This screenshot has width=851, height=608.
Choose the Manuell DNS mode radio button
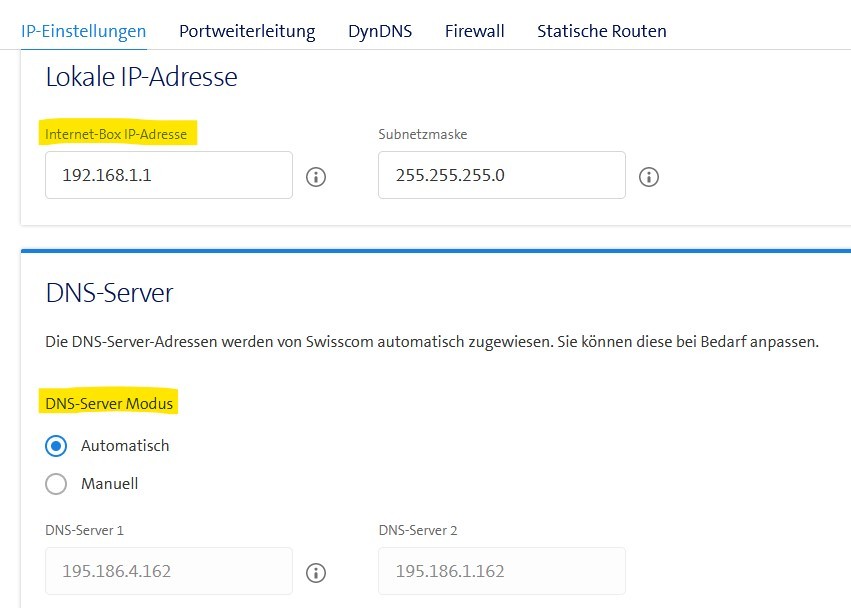[x=57, y=484]
